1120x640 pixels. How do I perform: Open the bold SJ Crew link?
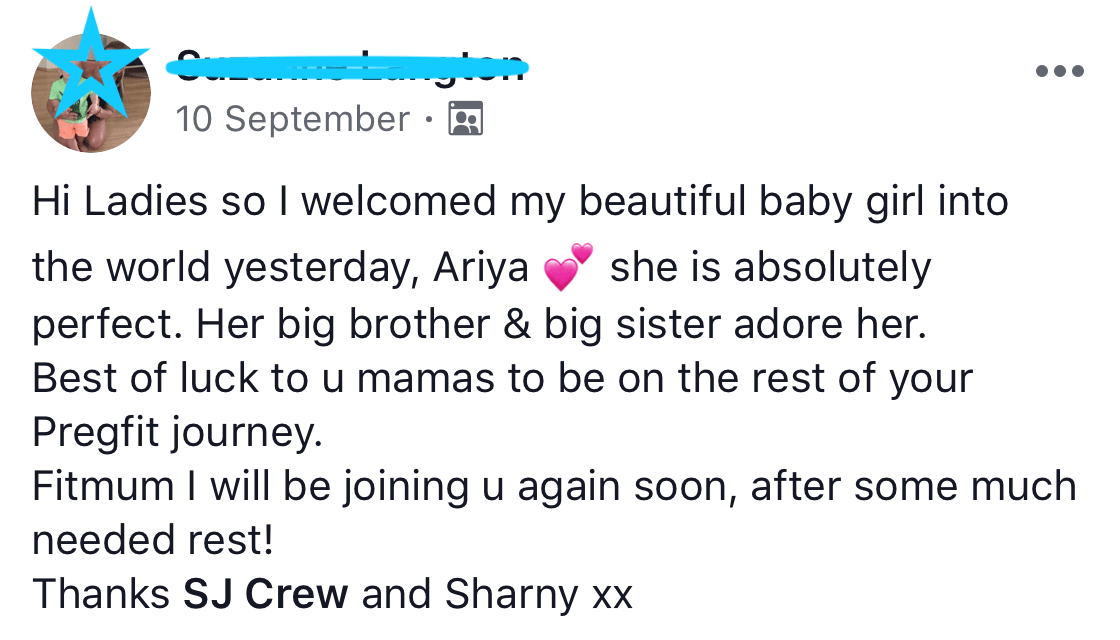[265, 595]
